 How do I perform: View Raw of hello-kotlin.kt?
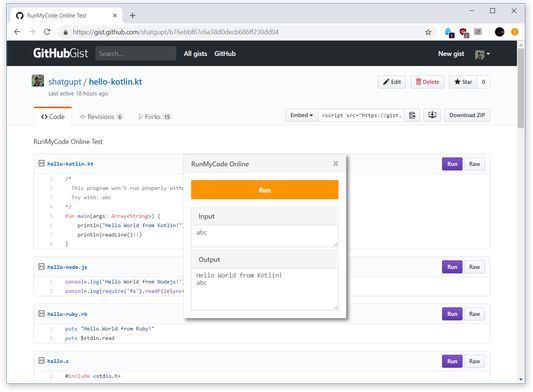click(x=474, y=164)
